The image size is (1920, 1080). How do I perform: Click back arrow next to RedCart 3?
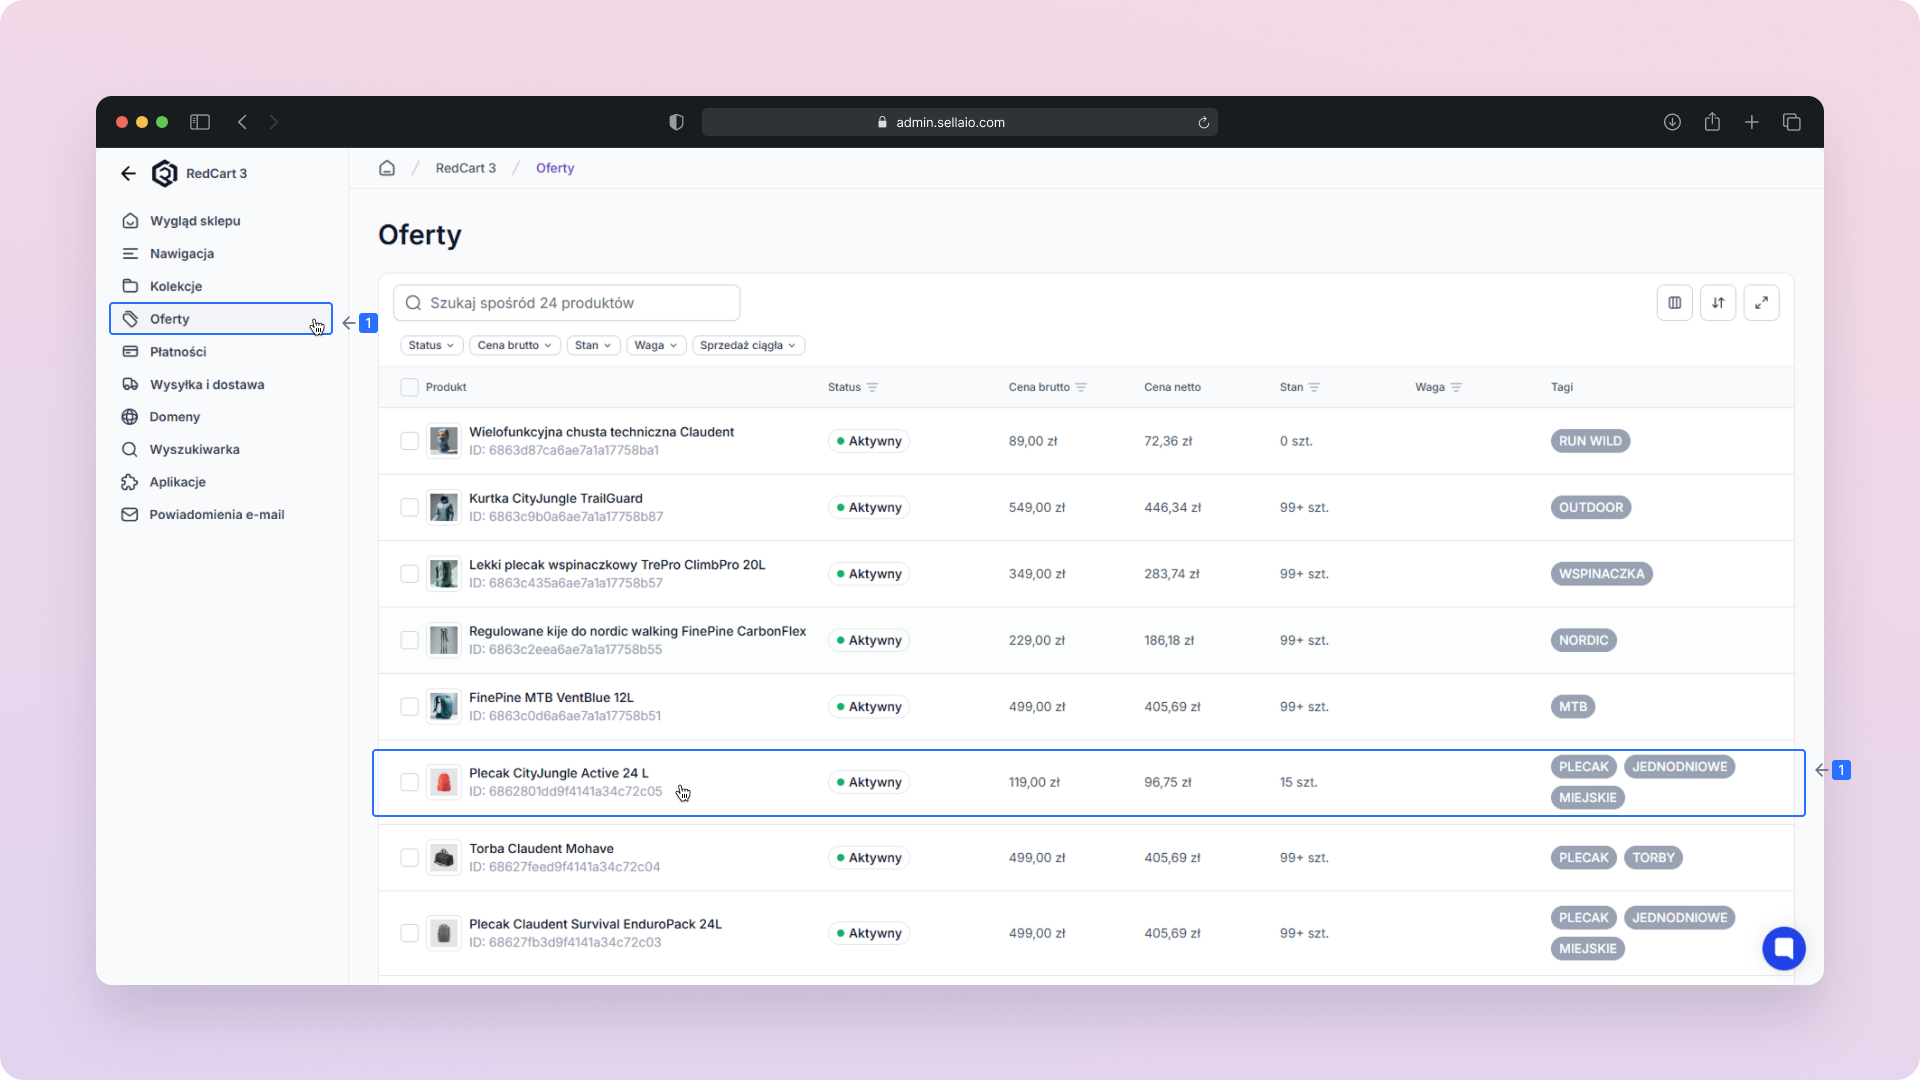[x=128, y=173]
